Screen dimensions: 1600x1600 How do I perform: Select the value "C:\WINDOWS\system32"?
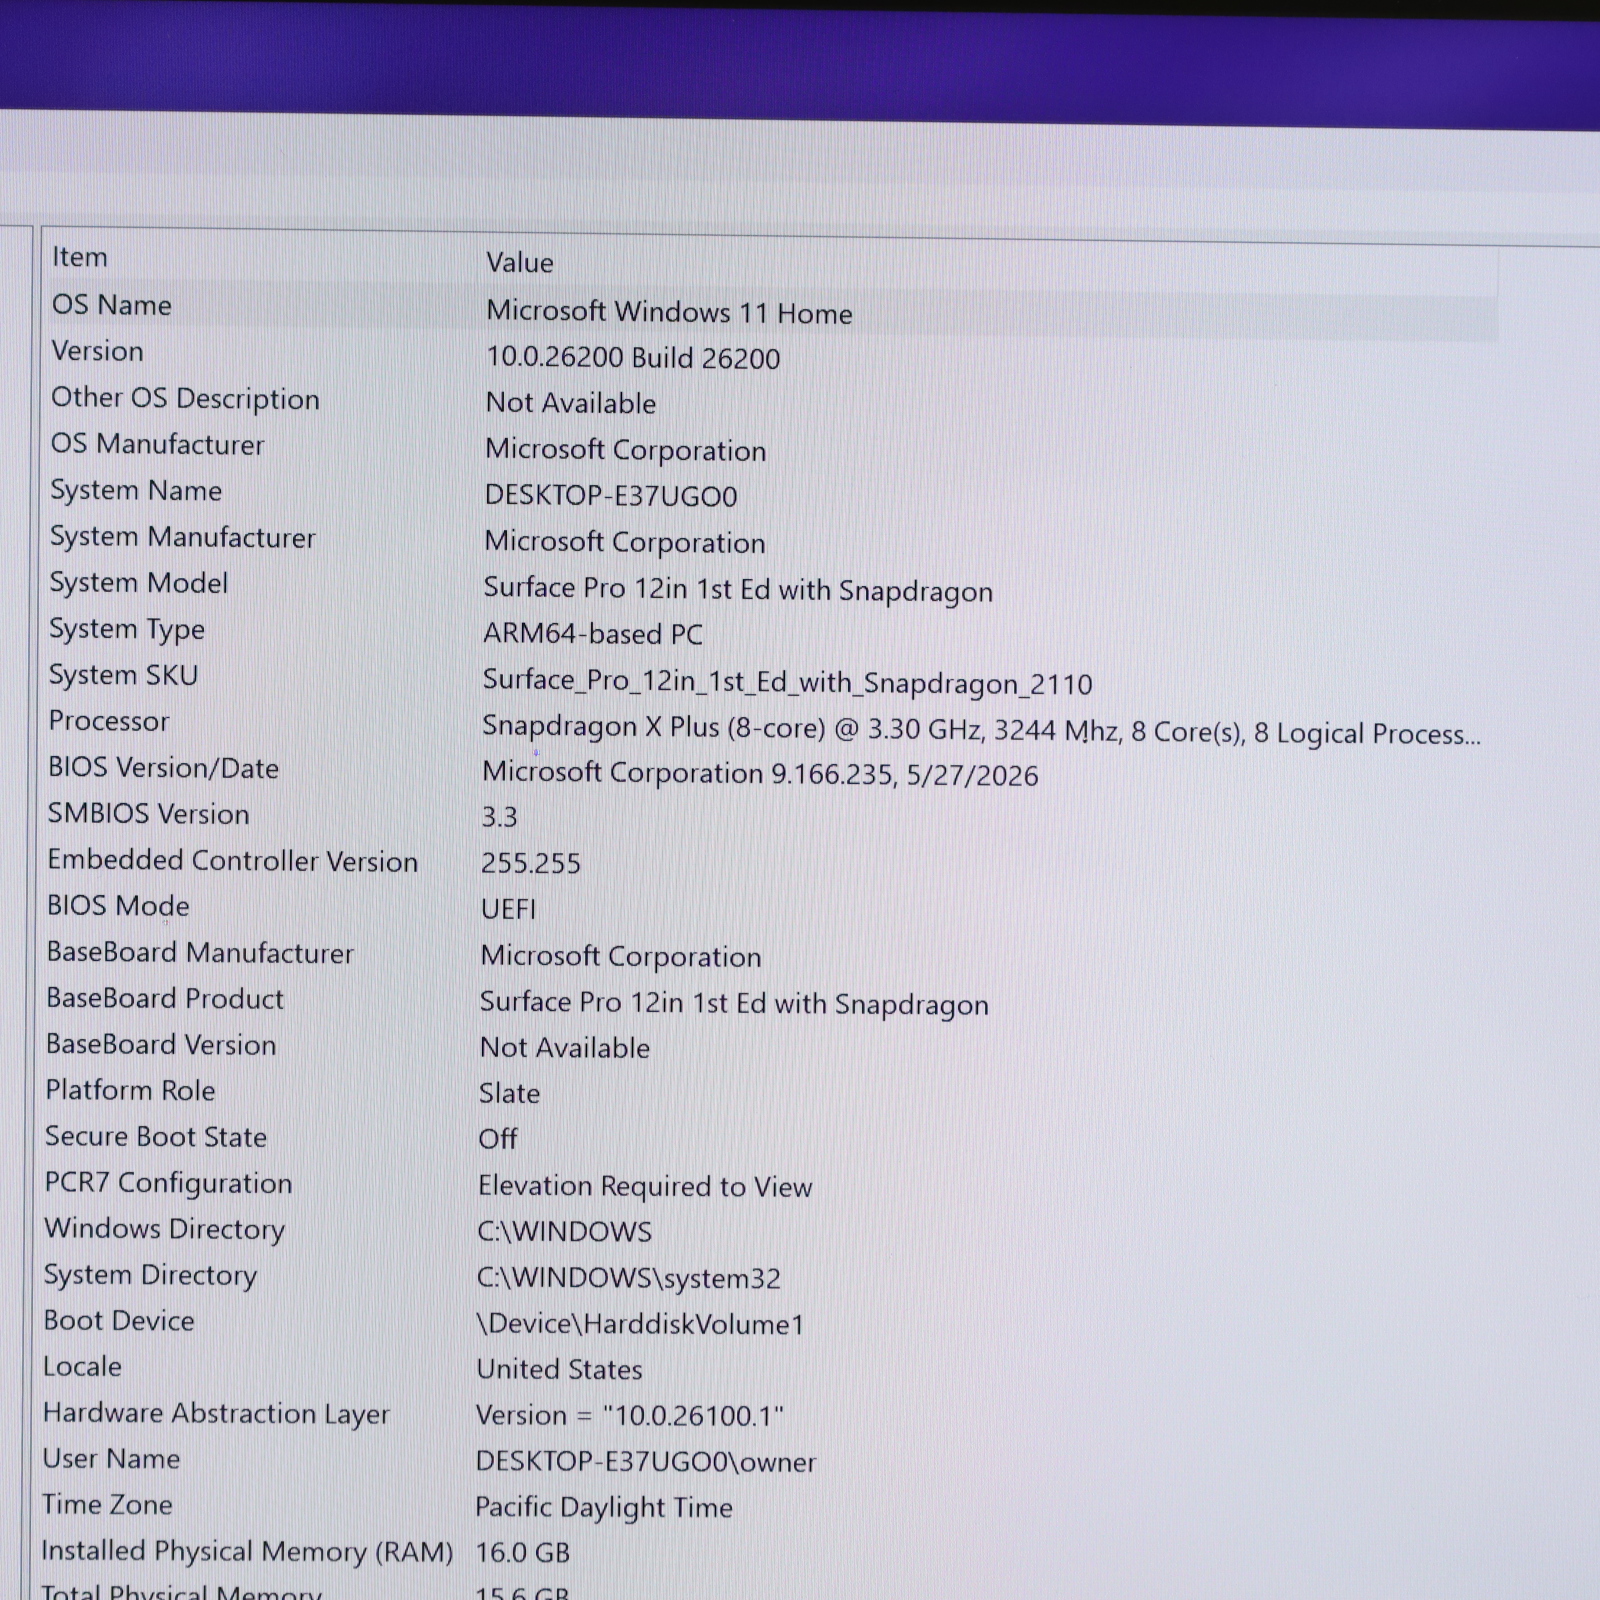(x=629, y=1278)
